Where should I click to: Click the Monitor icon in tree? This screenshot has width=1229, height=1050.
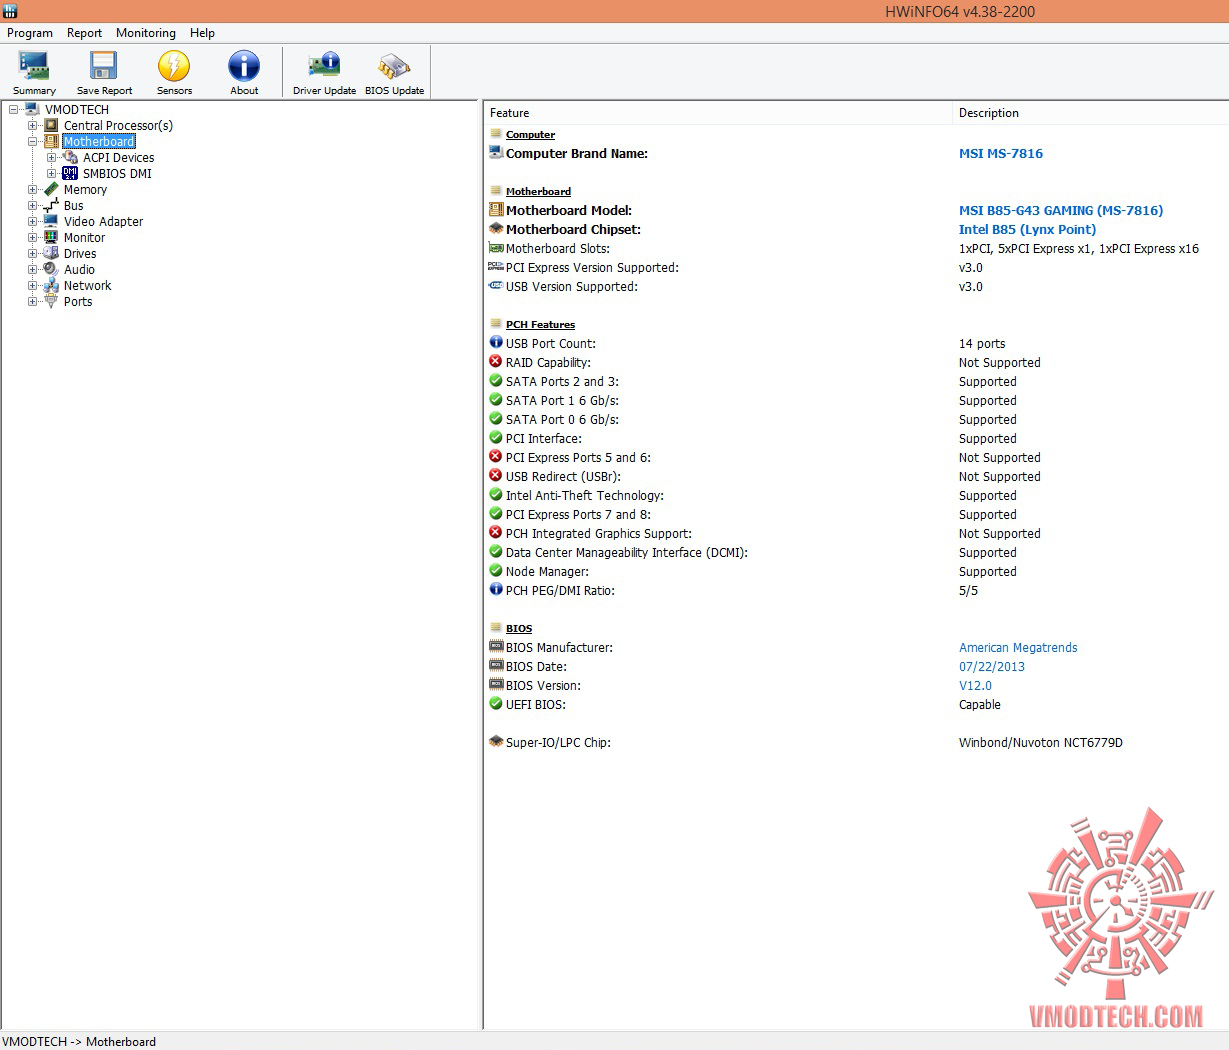[51, 238]
